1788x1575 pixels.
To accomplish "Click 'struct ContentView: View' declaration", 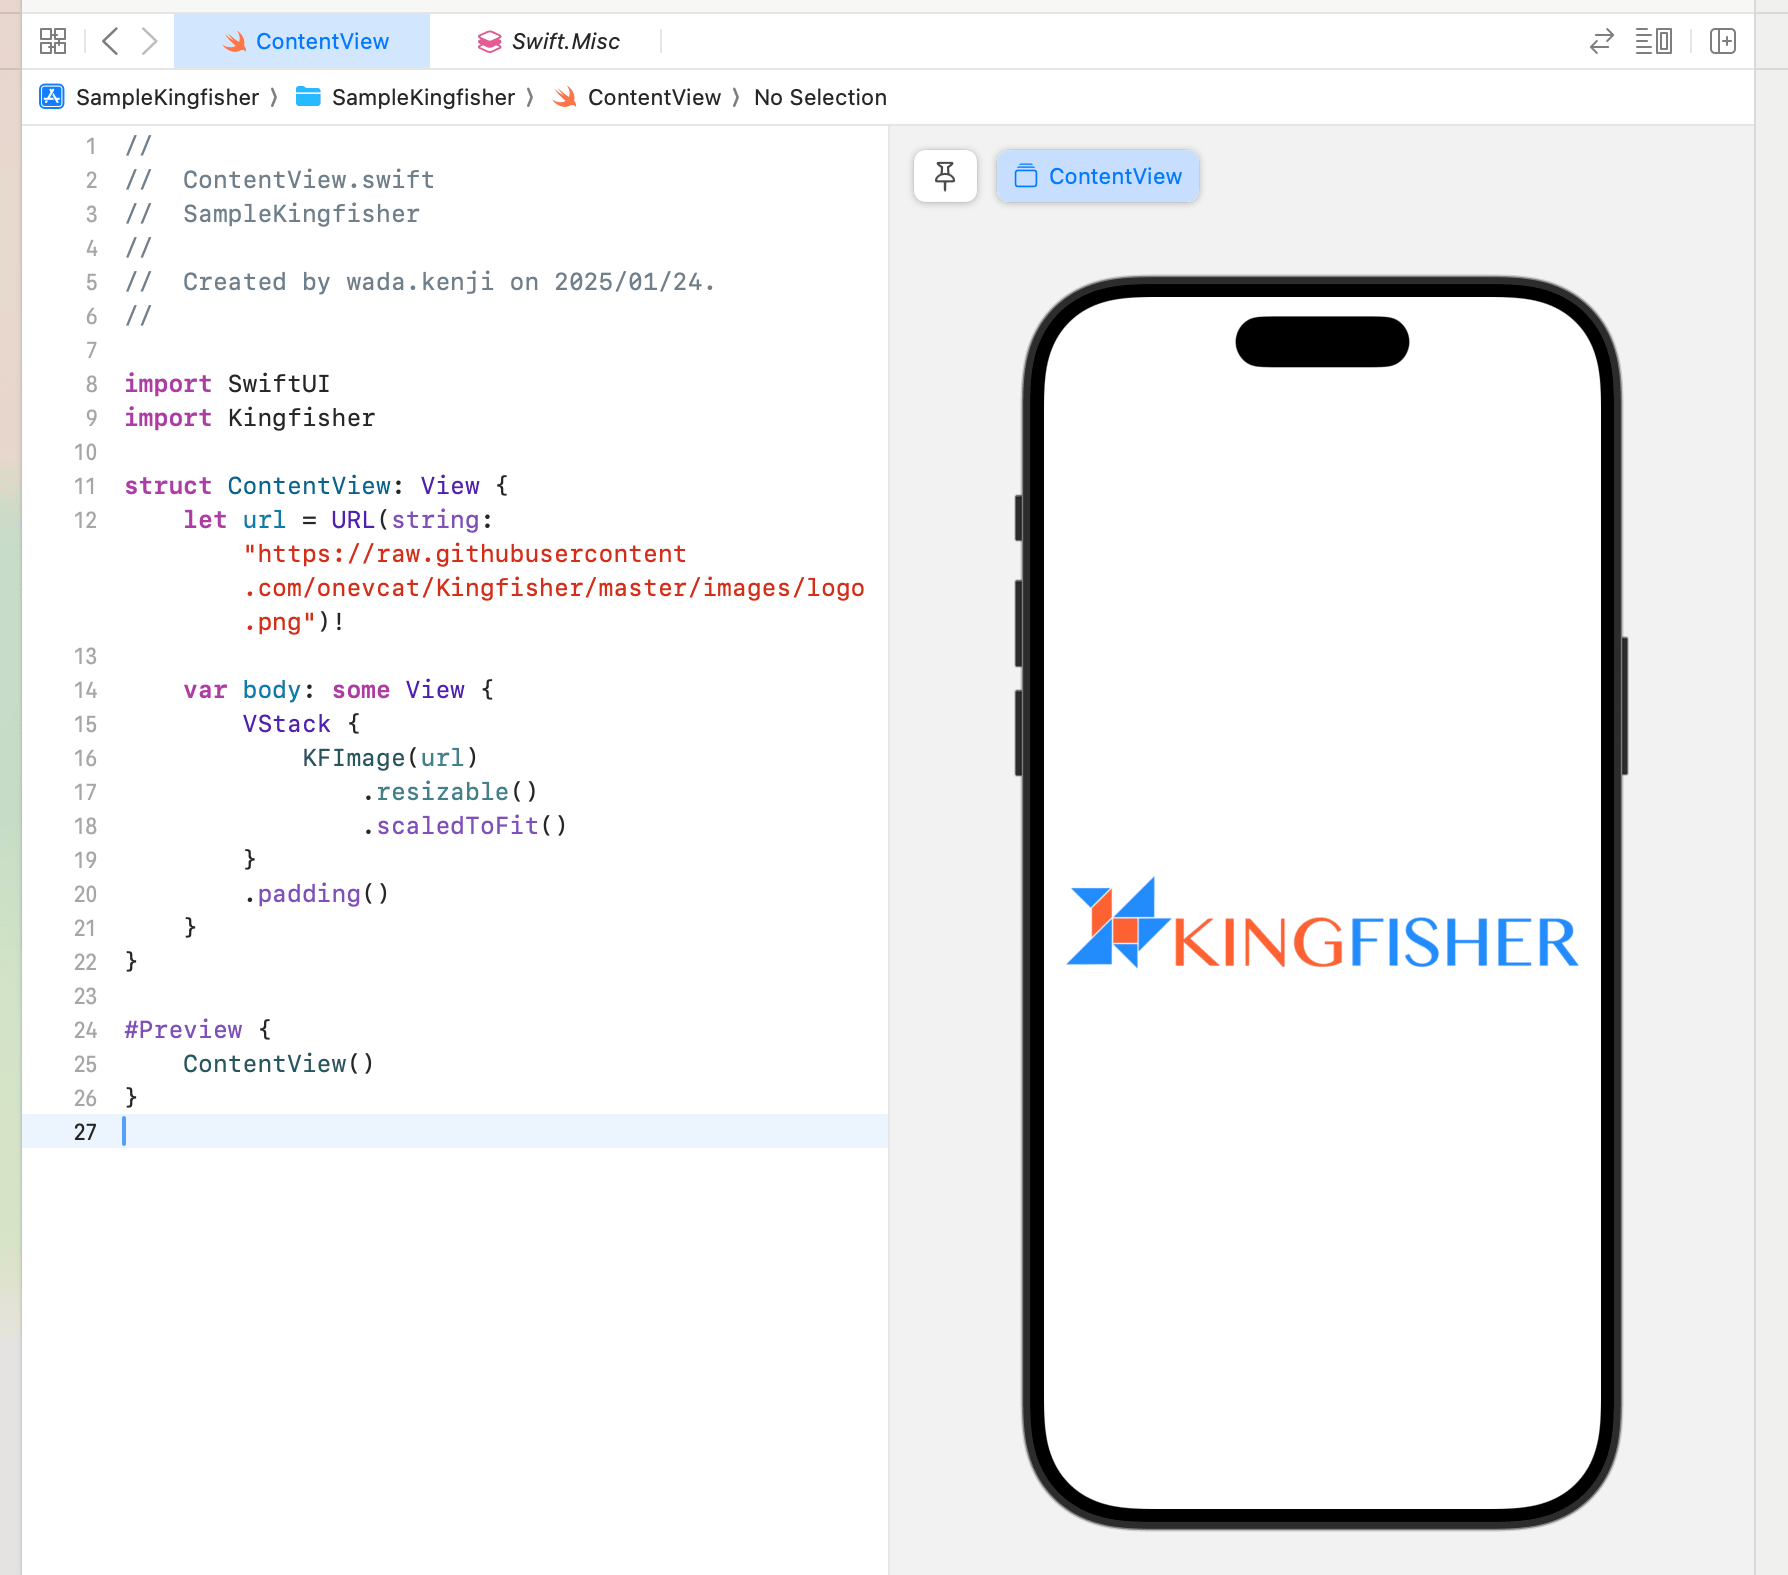I will 316,486.
